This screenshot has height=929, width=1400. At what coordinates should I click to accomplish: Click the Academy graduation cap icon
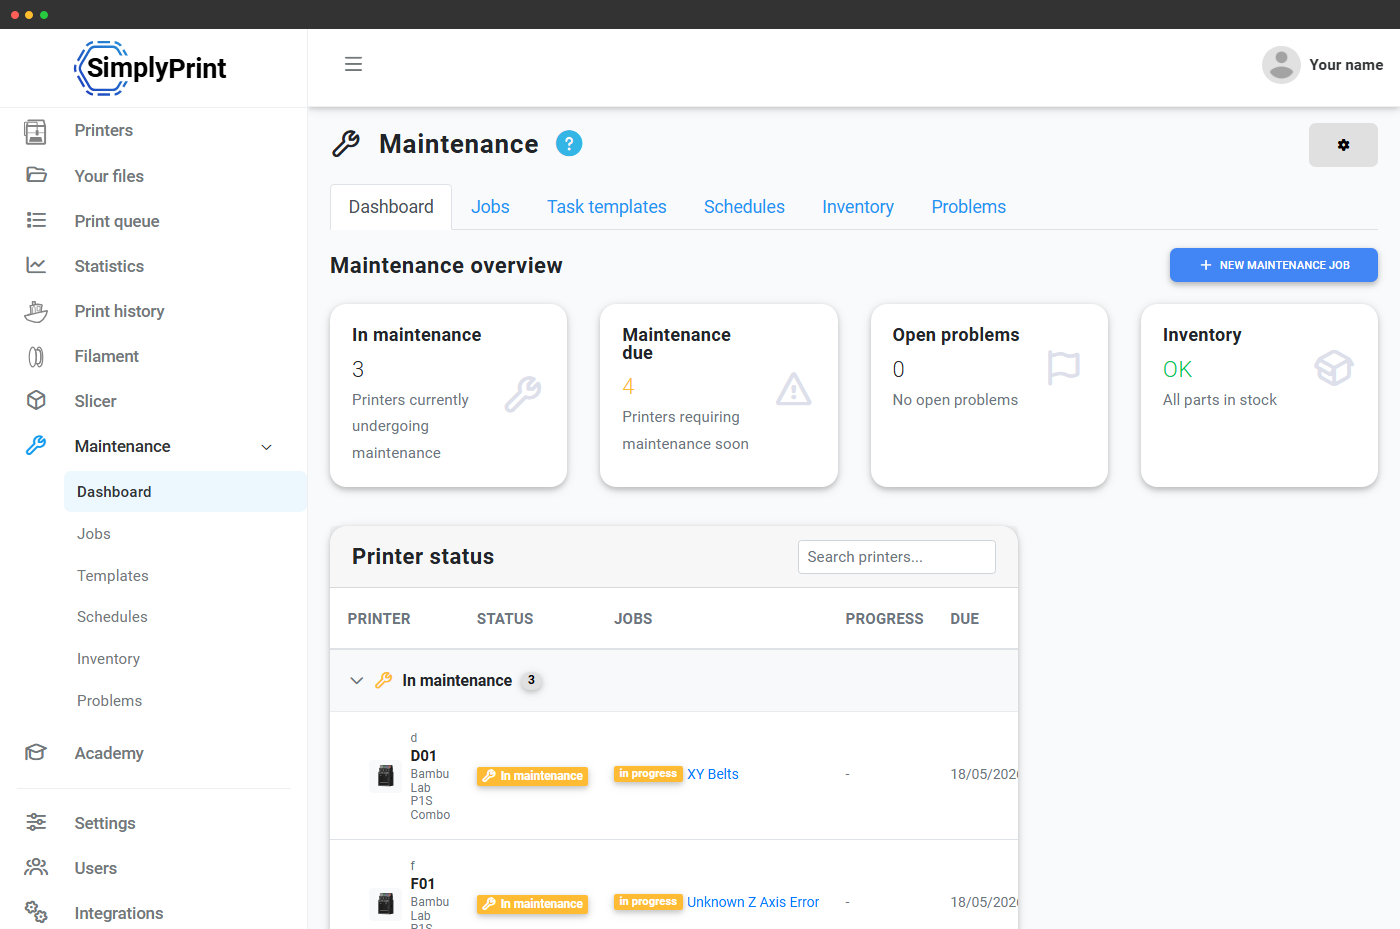tap(36, 753)
